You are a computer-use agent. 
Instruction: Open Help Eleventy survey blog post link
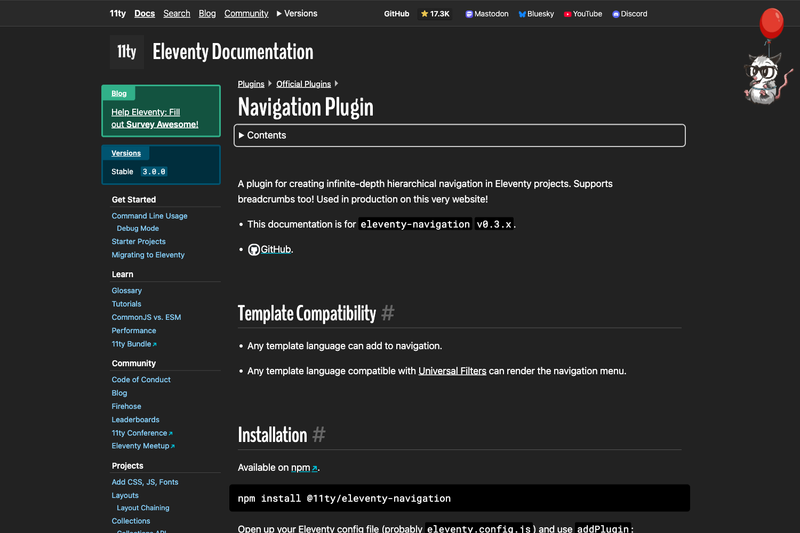pos(155,118)
